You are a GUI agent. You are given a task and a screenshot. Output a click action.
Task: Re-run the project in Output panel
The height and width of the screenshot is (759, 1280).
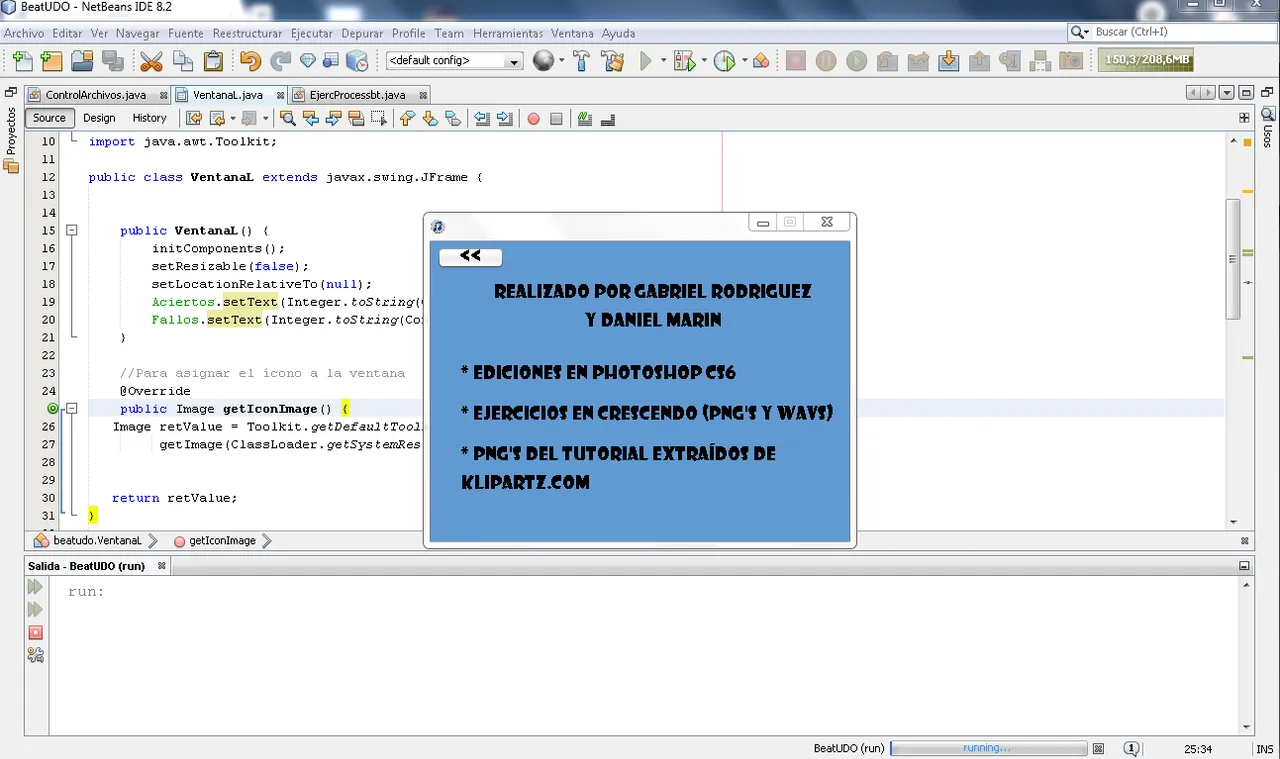pos(35,587)
